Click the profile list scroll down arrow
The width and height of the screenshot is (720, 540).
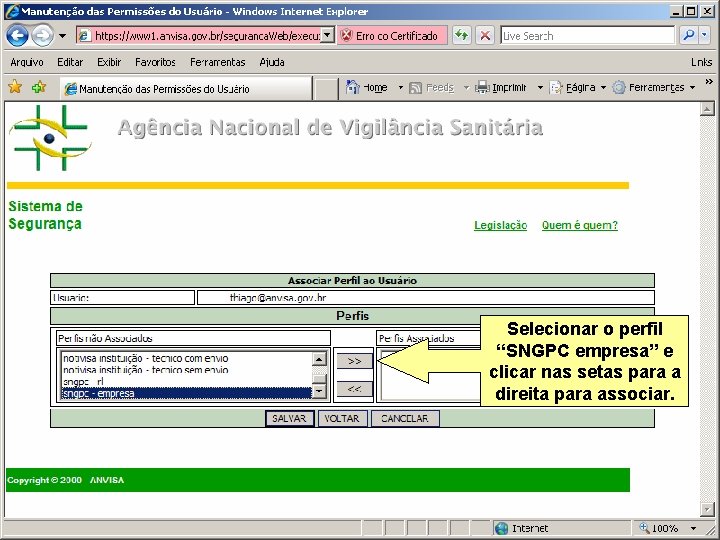click(x=319, y=391)
